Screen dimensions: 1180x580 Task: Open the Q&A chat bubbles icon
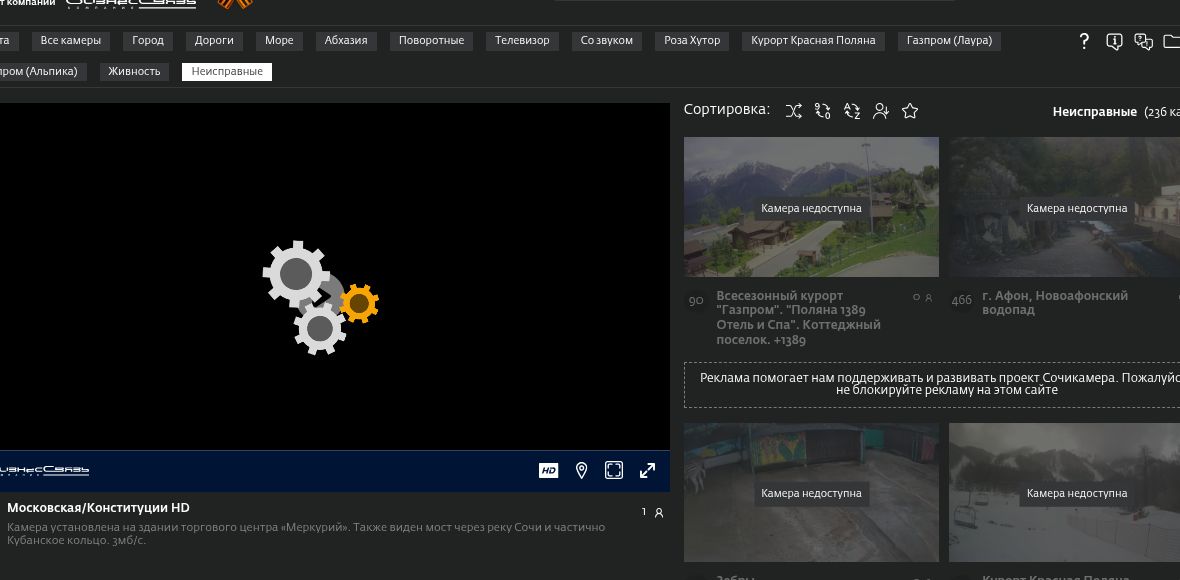(x=1144, y=41)
